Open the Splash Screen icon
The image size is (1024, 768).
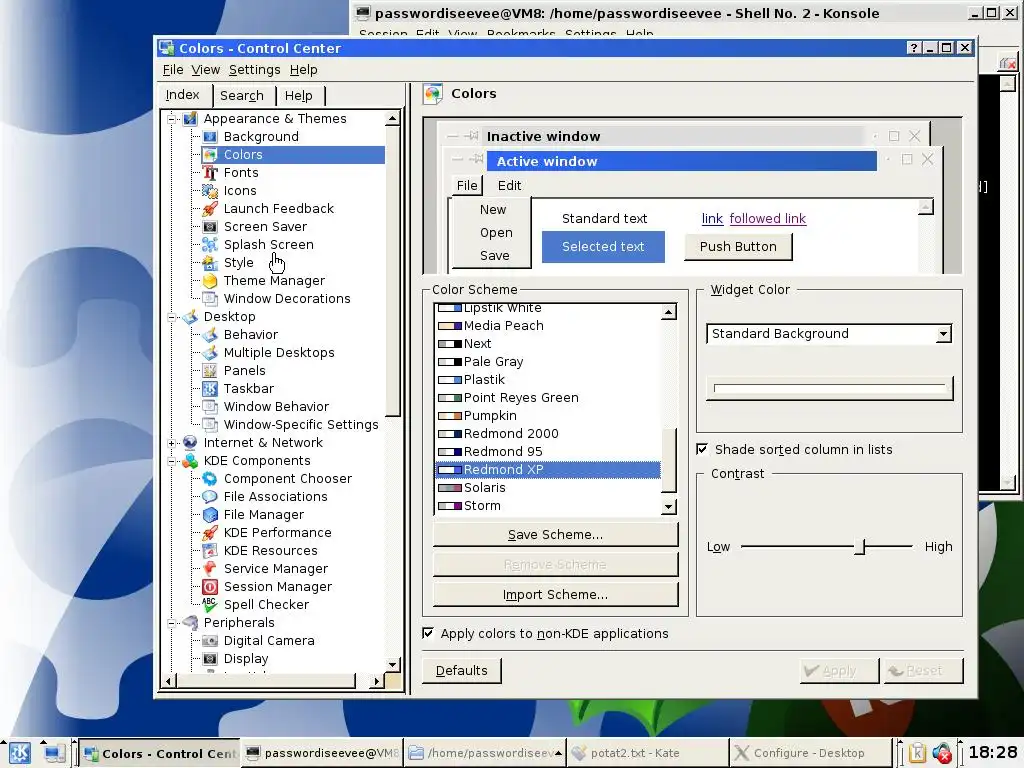pos(210,244)
